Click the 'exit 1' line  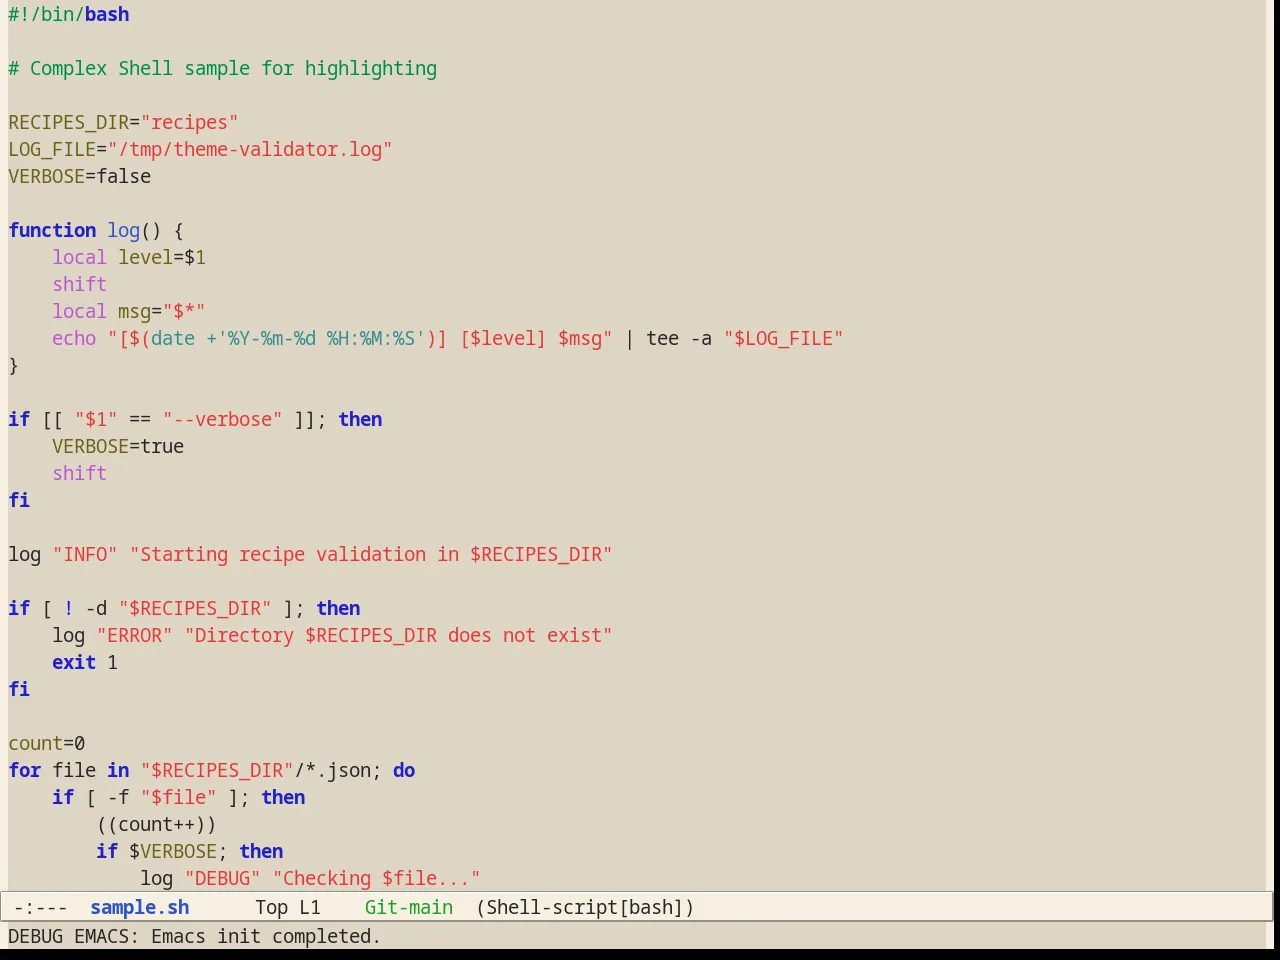(85, 662)
